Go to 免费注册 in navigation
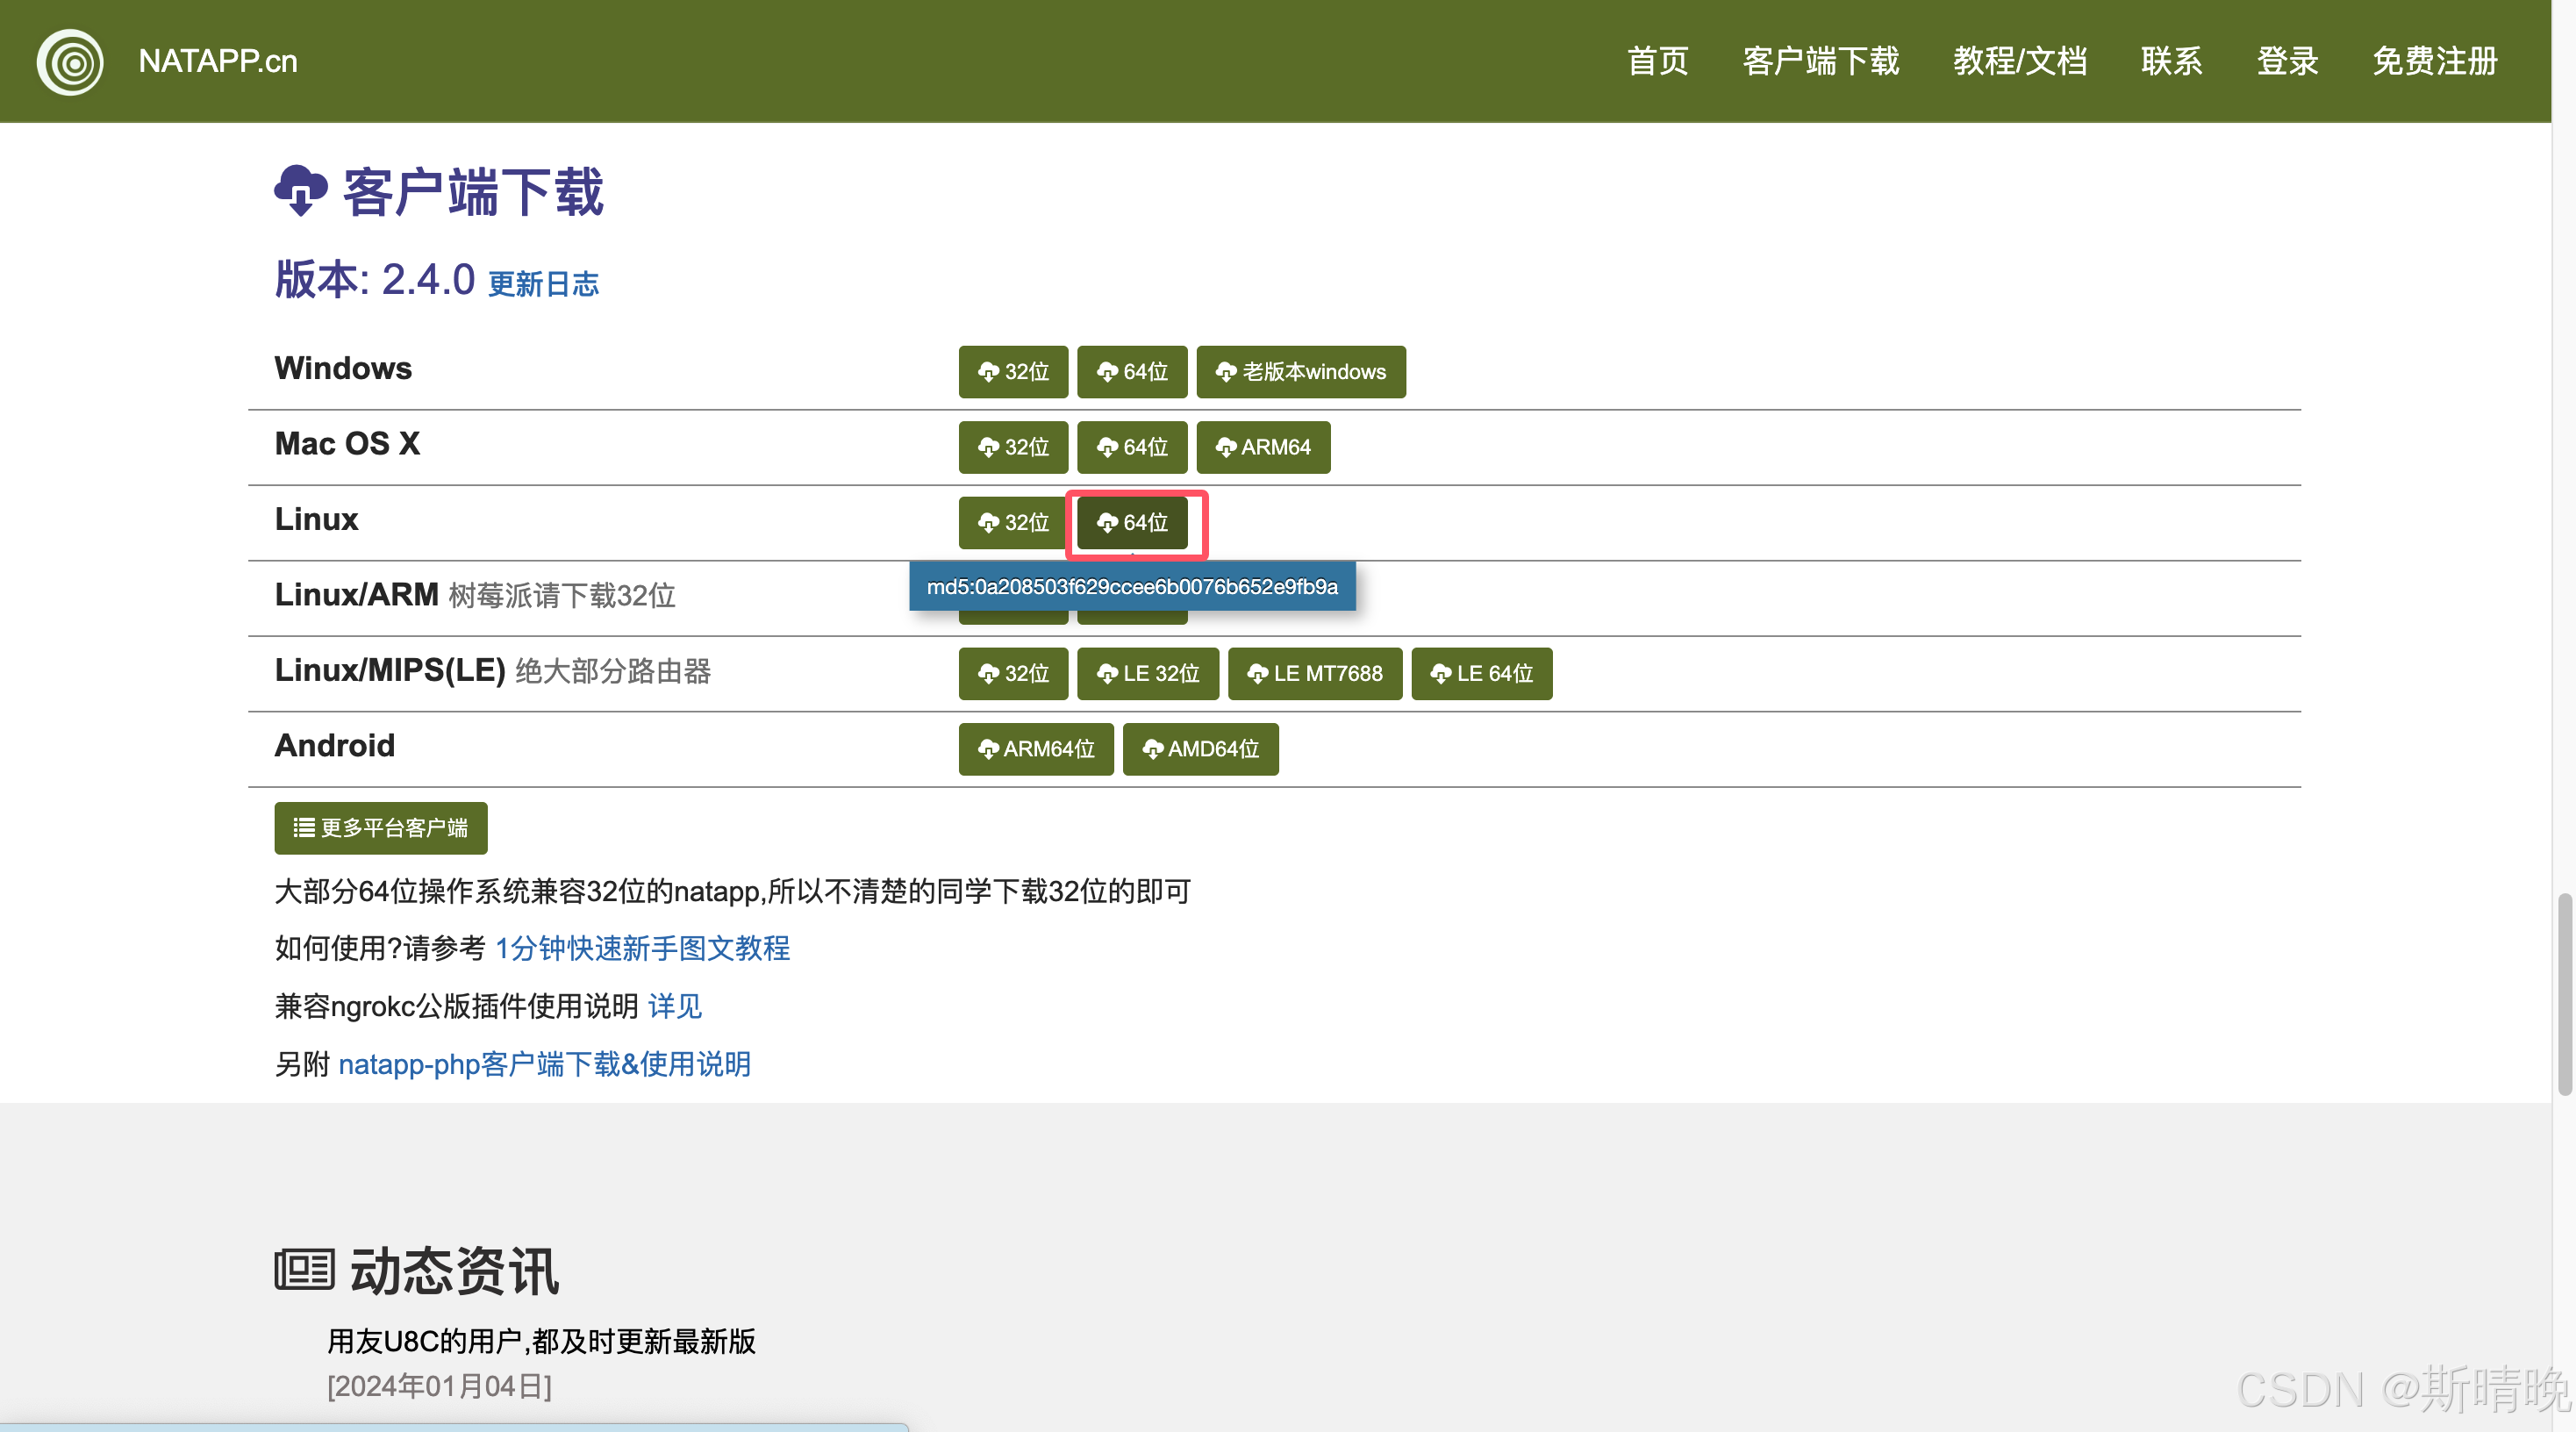The image size is (2576, 1432). (x=2434, y=61)
